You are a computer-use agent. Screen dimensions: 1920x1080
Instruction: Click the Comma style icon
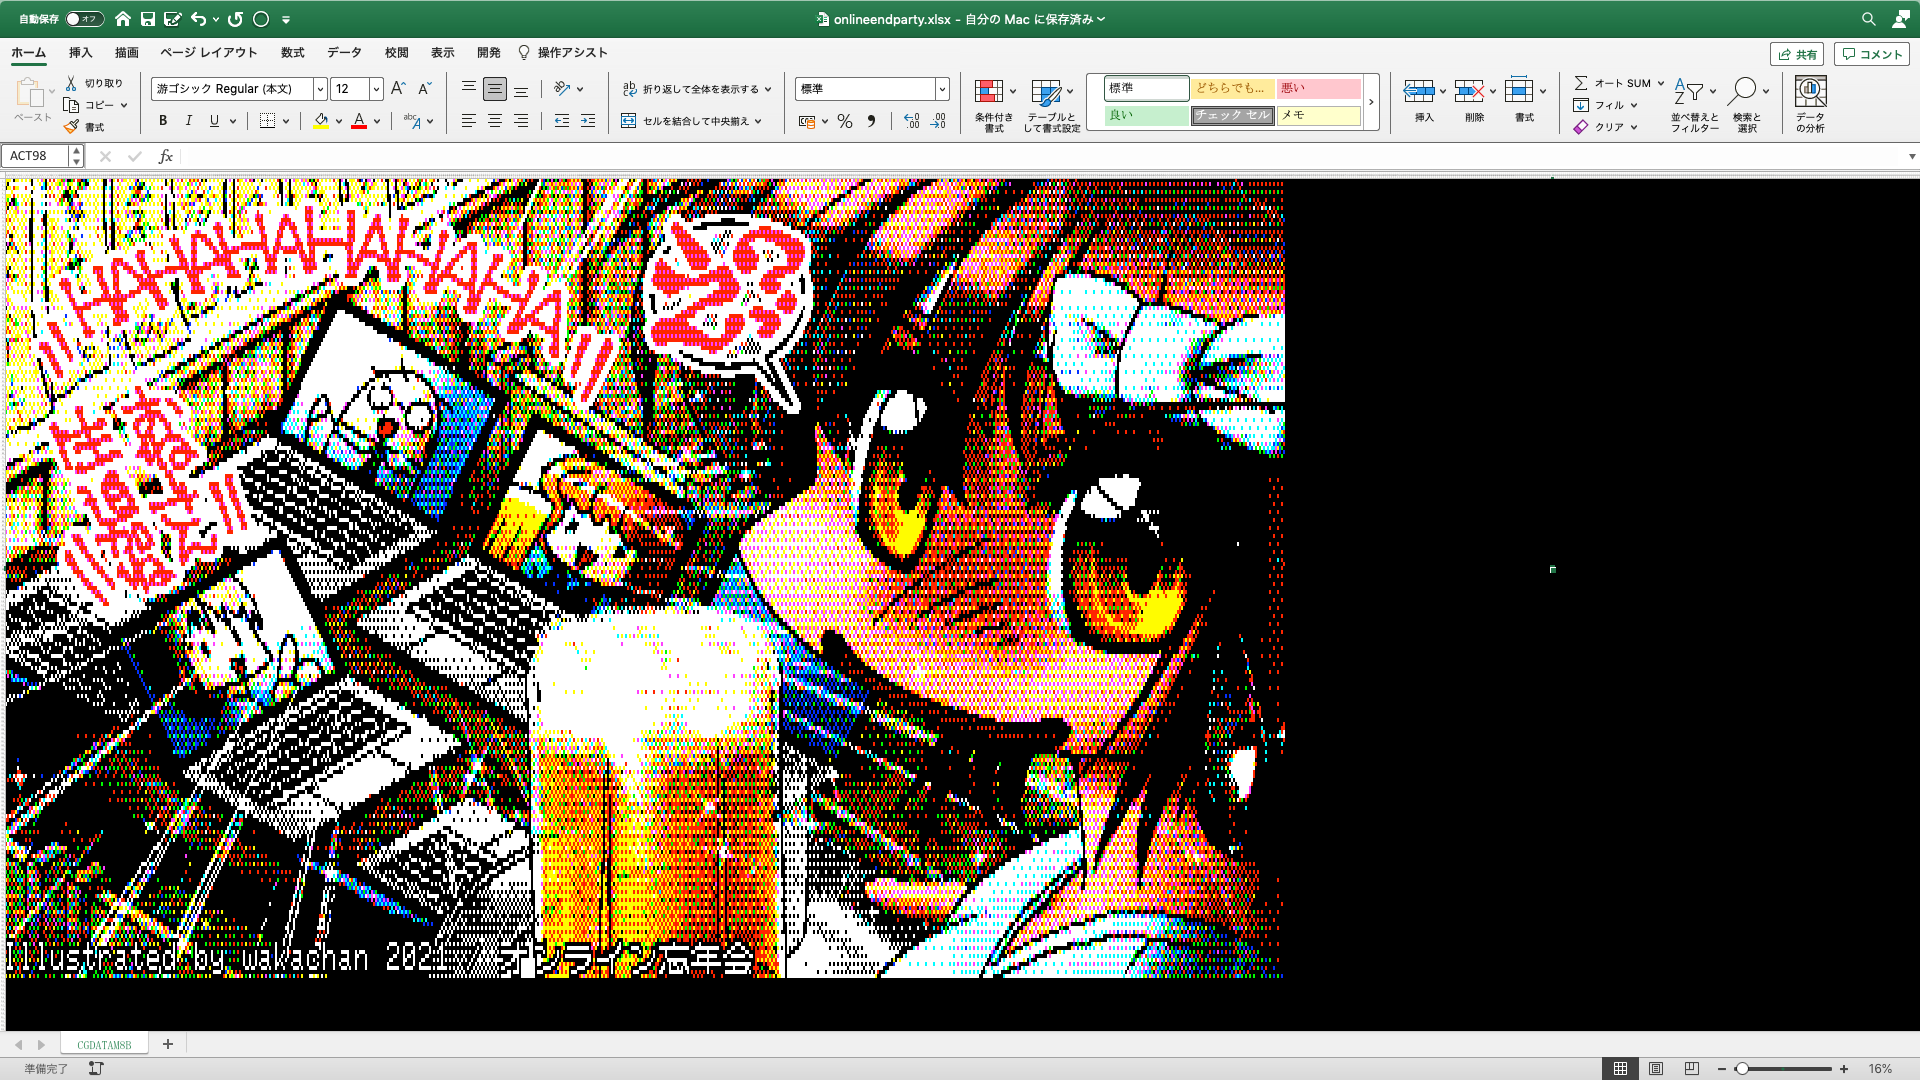(871, 121)
